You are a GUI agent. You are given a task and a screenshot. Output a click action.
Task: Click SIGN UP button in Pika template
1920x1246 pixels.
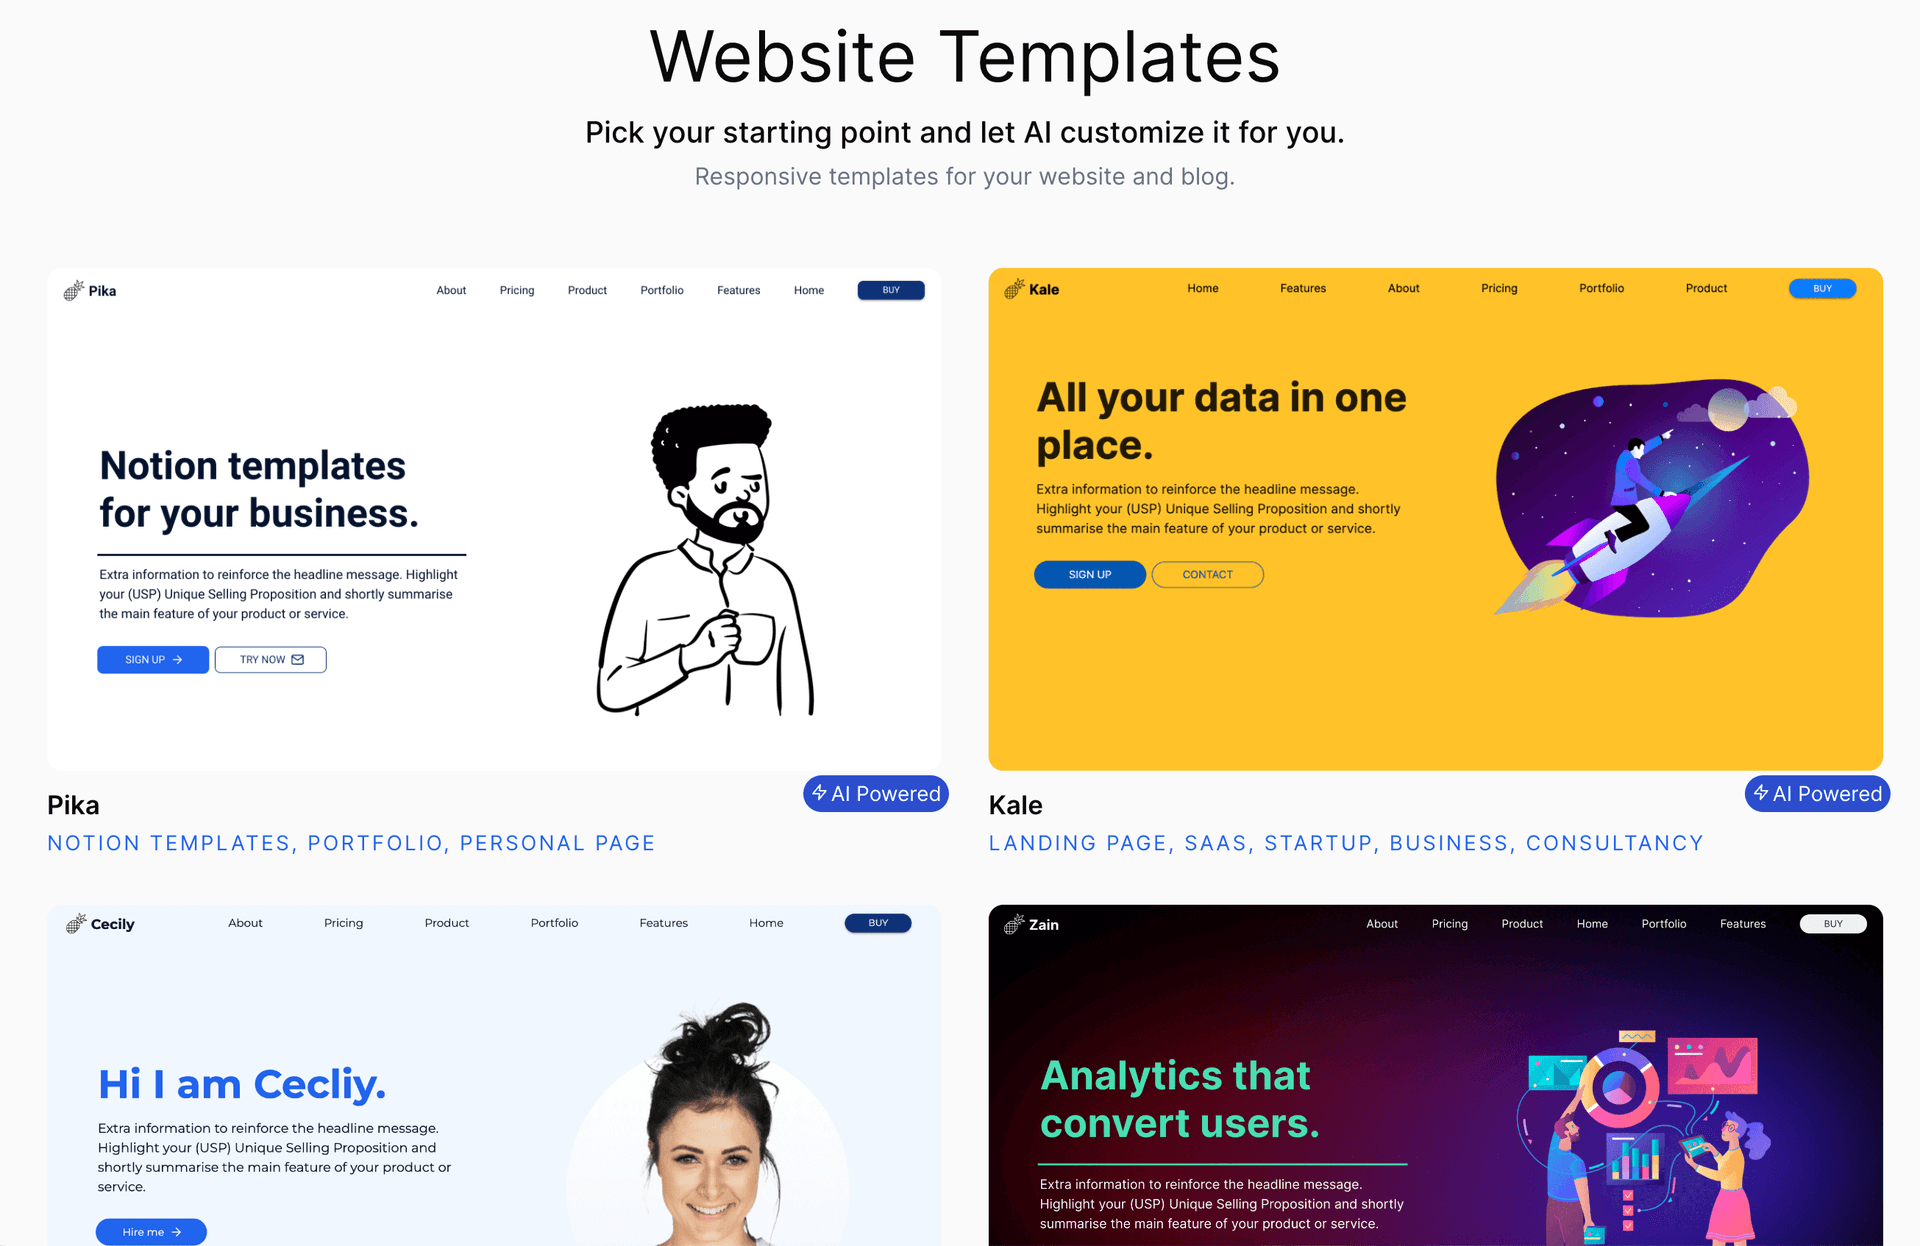(151, 658)
